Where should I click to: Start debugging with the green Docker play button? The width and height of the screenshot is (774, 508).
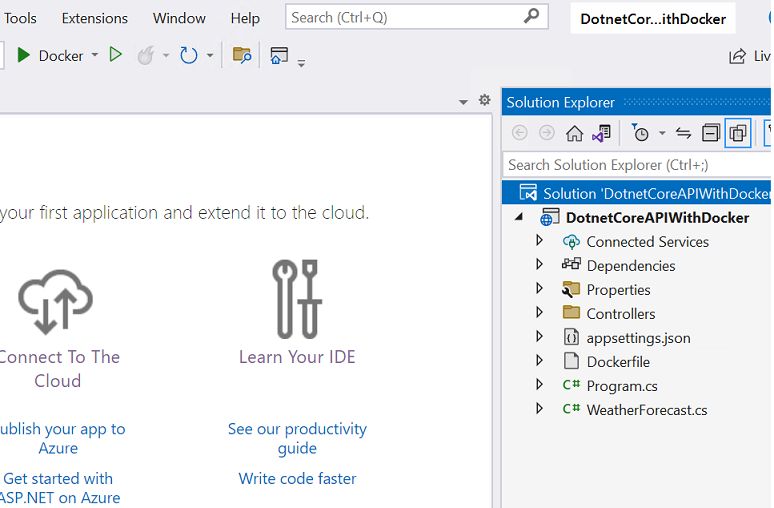[x=23, y=55]
